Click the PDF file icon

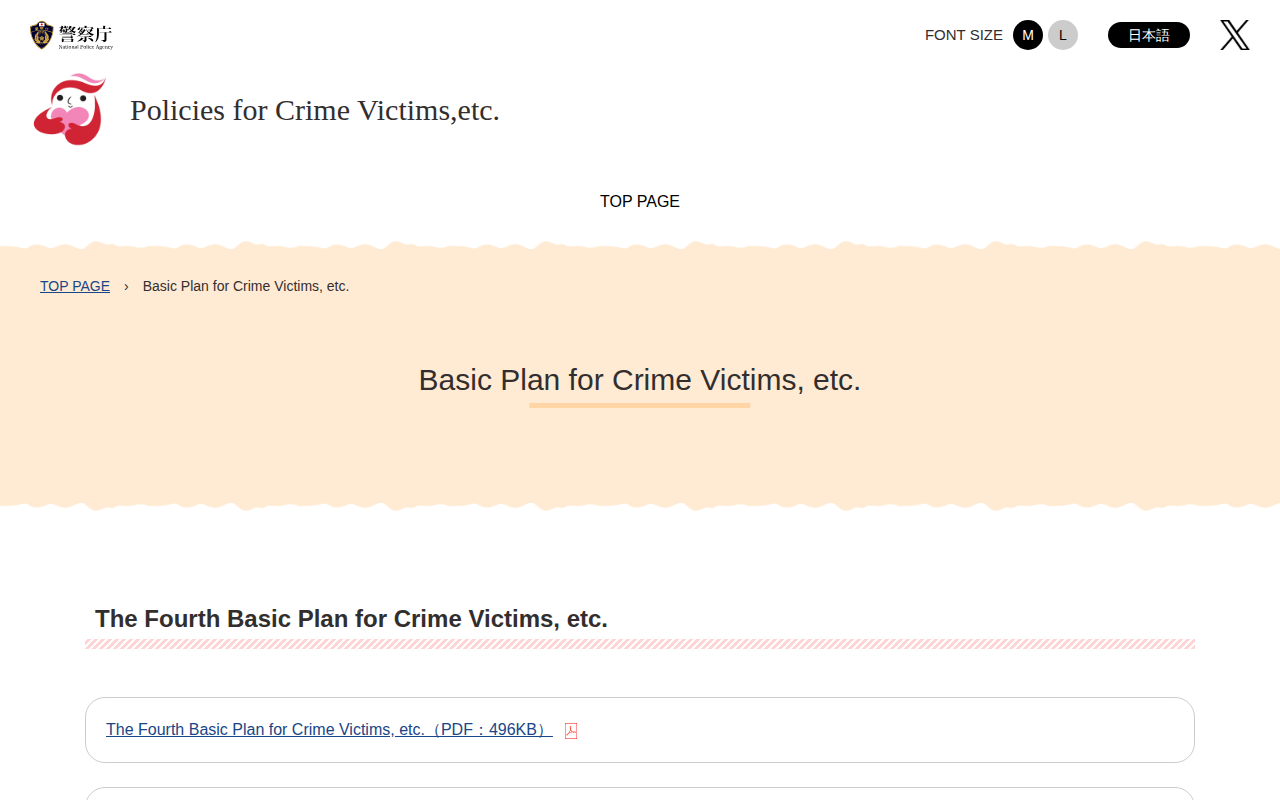(571, 731)
